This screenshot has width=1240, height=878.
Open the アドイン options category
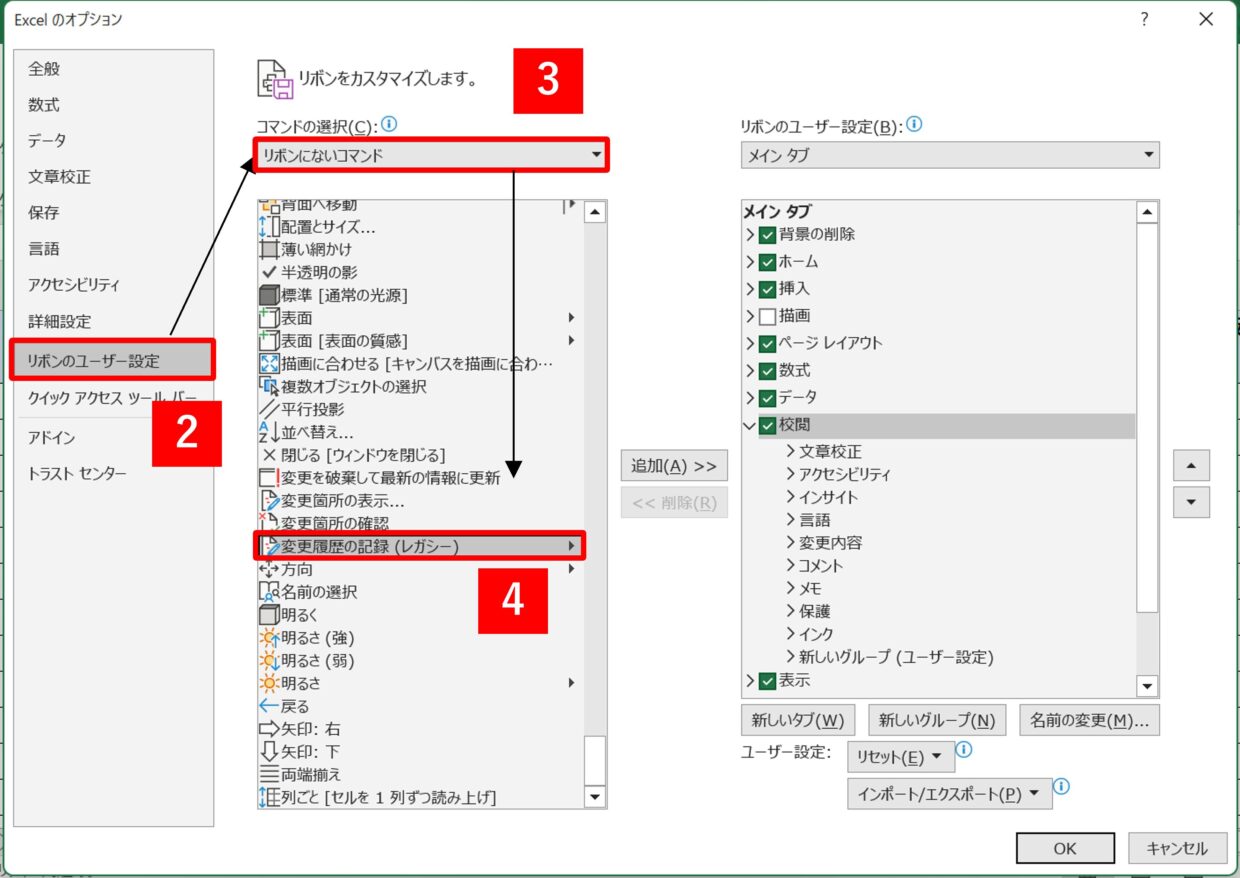[114, 437]
